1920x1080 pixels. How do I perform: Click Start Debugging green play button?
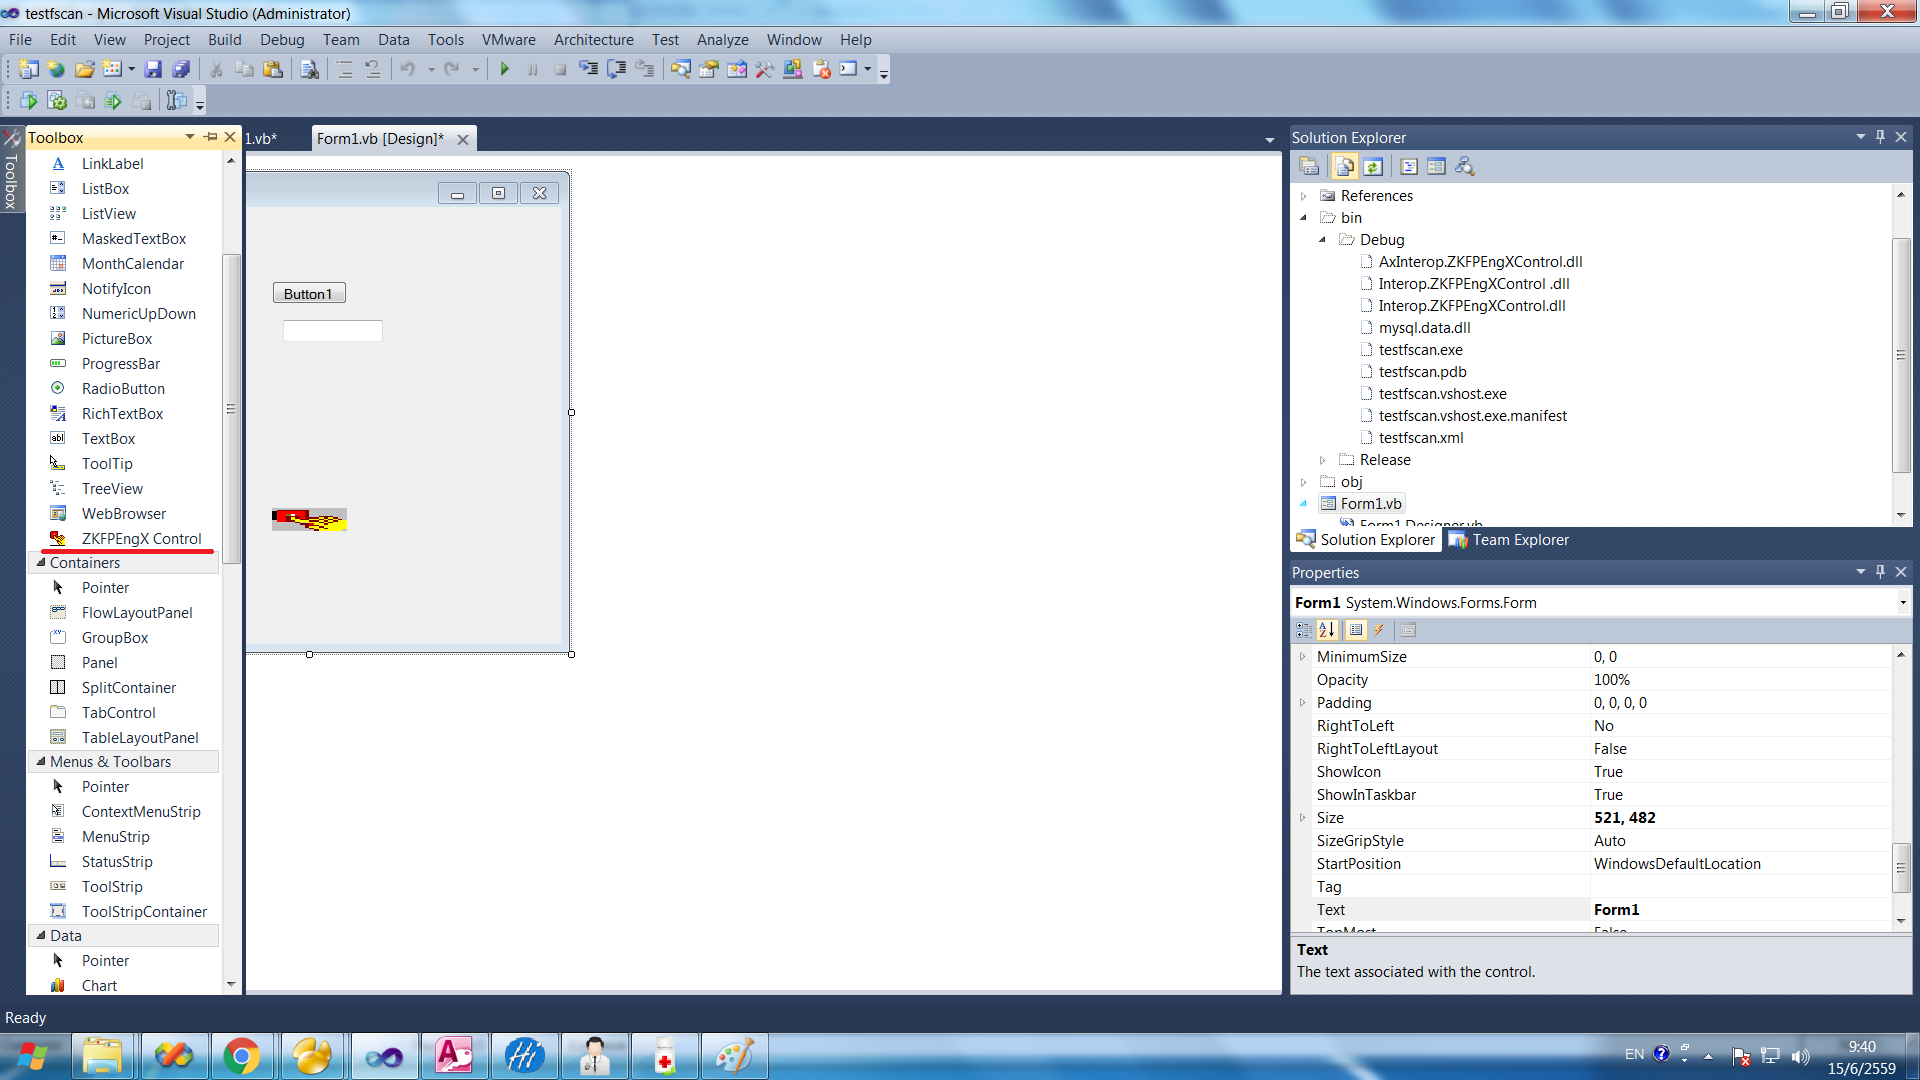[x=505, y=68]
